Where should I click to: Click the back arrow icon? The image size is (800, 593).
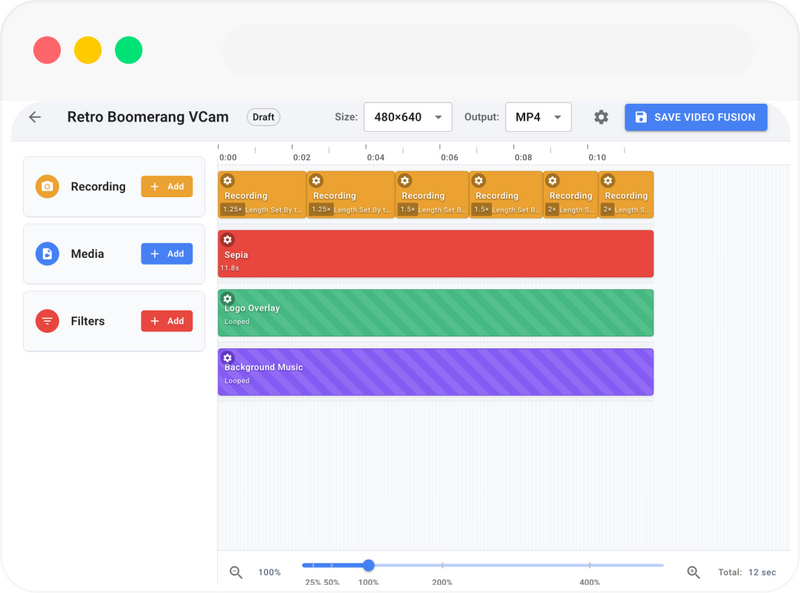(35, 117)
